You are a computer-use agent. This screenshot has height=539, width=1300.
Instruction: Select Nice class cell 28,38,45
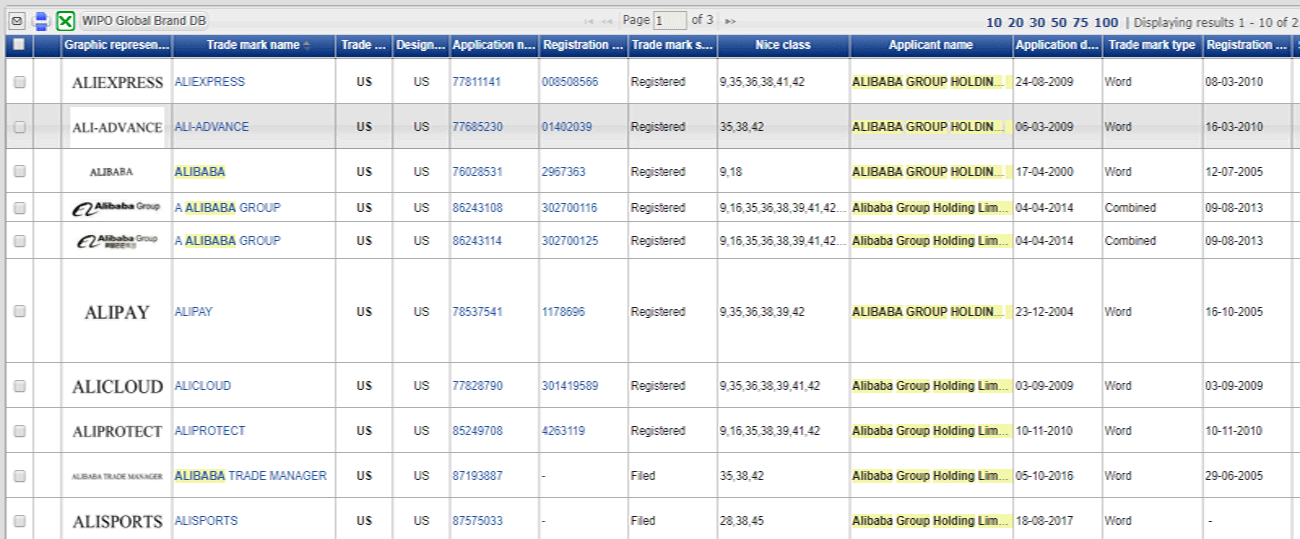point(783,521)
